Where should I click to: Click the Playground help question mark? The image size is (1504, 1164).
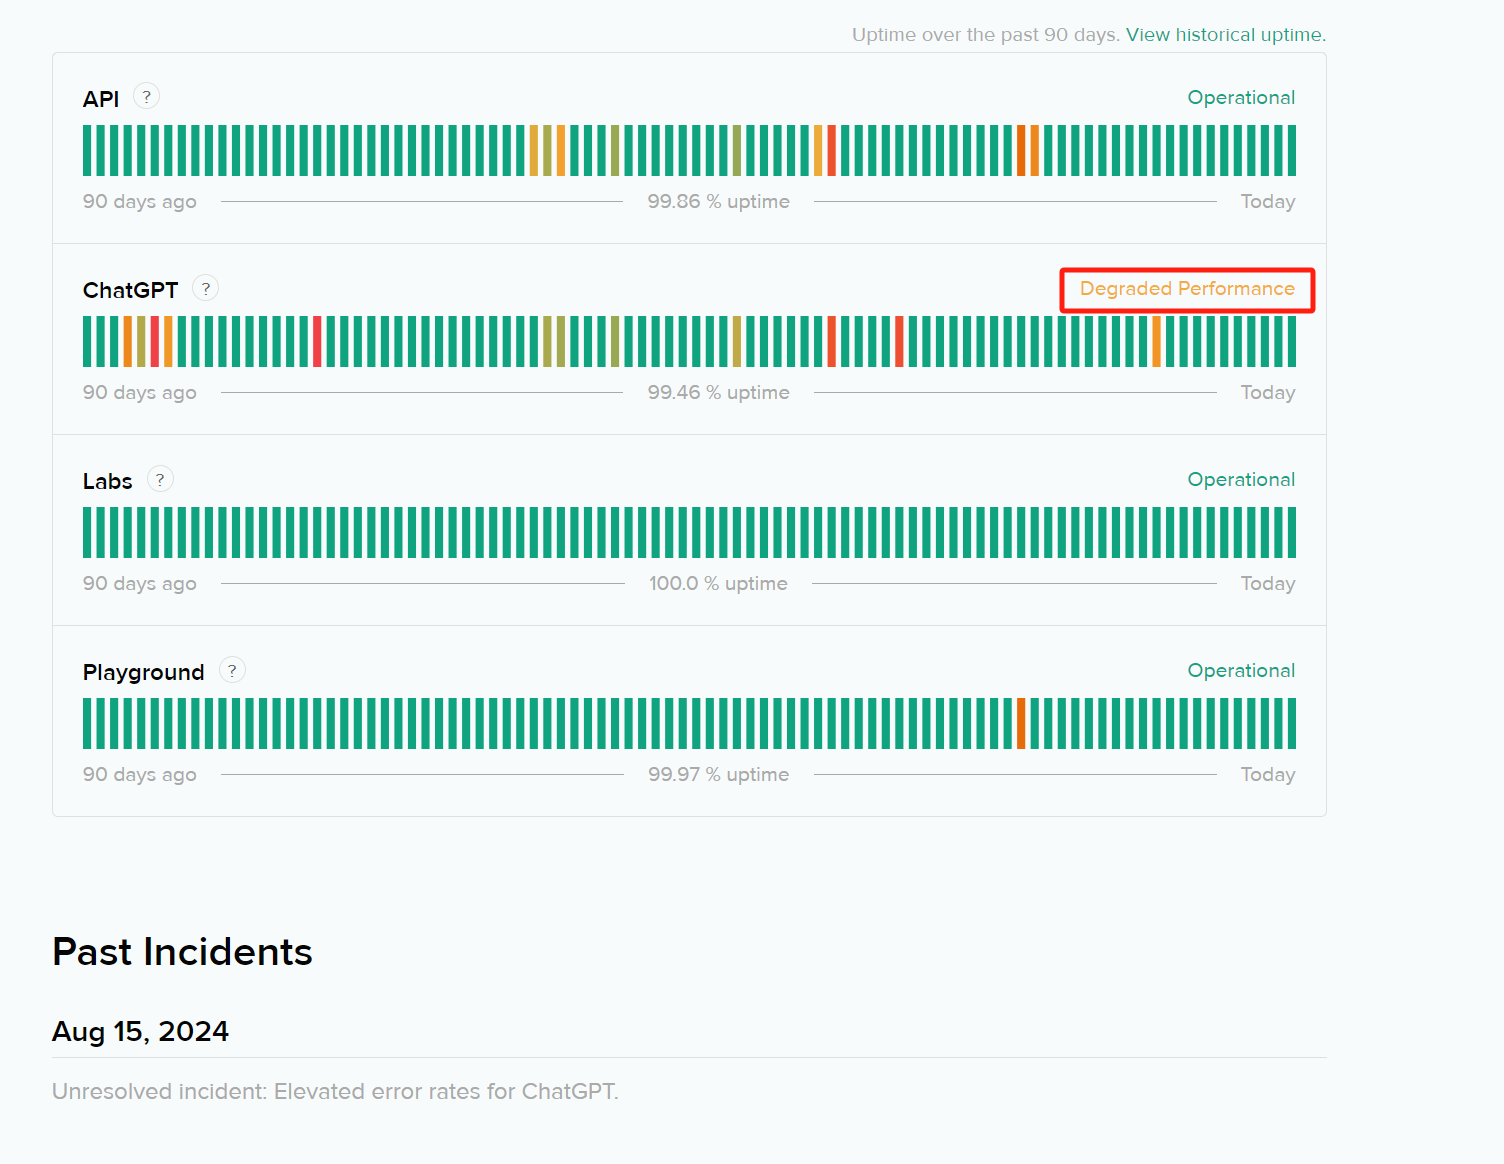pos(232,670)
